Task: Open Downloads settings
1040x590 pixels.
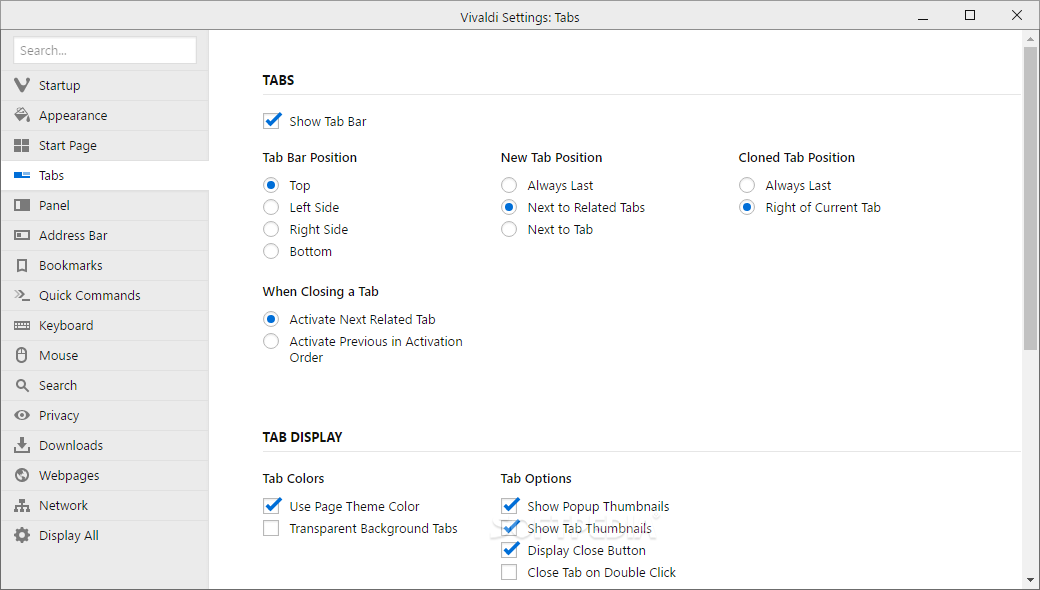Action: 105,445
